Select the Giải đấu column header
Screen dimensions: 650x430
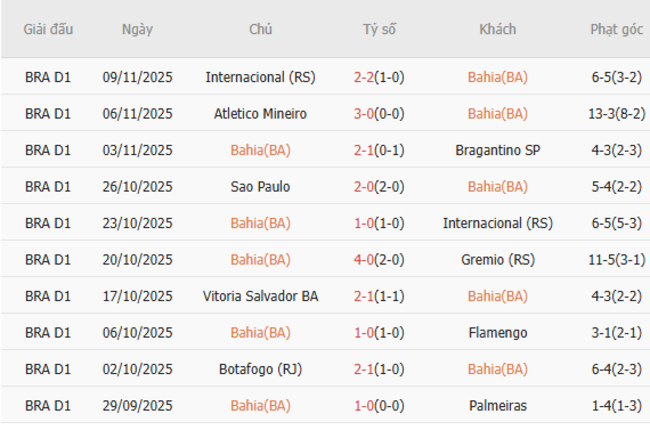[x=48, y=29]
